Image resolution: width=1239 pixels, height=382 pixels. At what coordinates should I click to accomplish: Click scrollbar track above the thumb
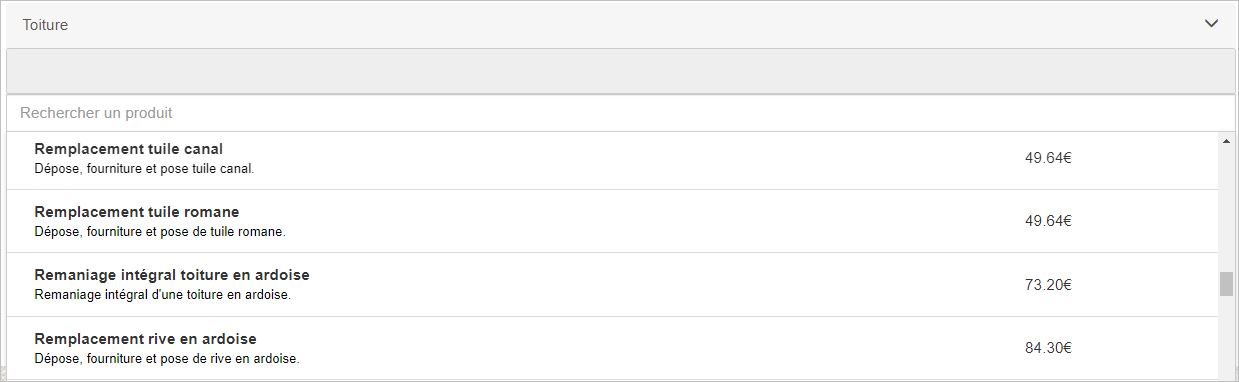(1226, 210)
